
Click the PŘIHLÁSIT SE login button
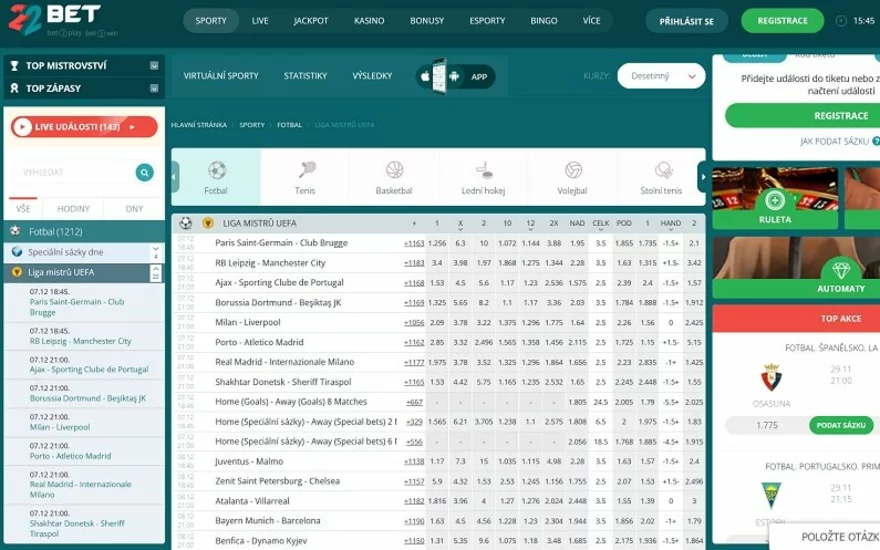click(686, 21)
